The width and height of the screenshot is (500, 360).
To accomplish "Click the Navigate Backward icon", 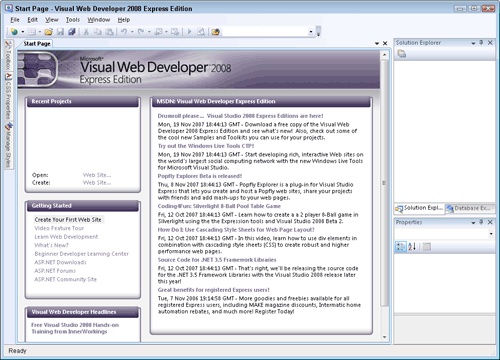I will (159, 32).
